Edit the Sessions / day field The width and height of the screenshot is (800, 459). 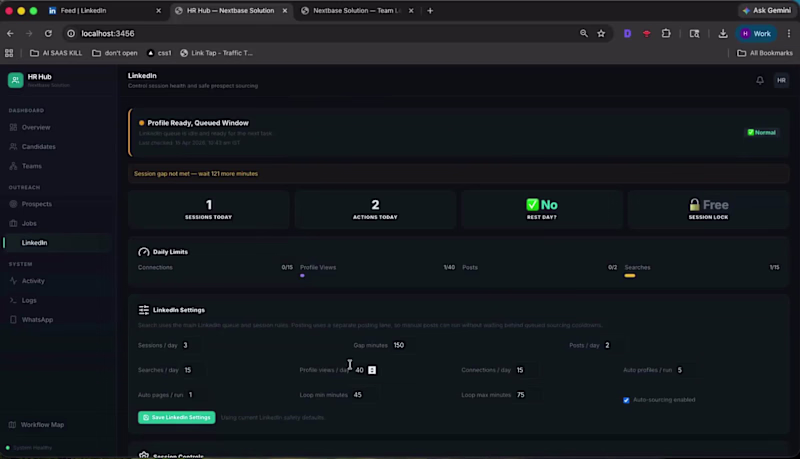(x=189, y=345)
